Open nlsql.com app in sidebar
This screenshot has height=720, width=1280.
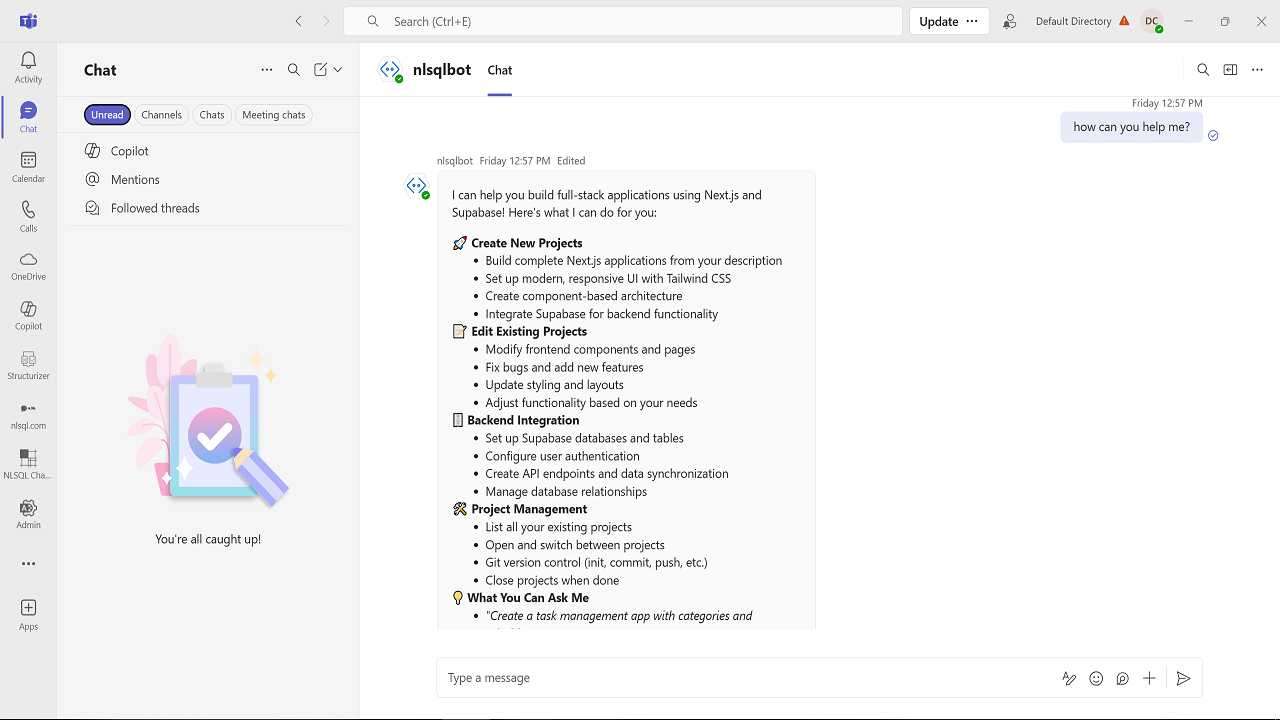tap(28, 415)
